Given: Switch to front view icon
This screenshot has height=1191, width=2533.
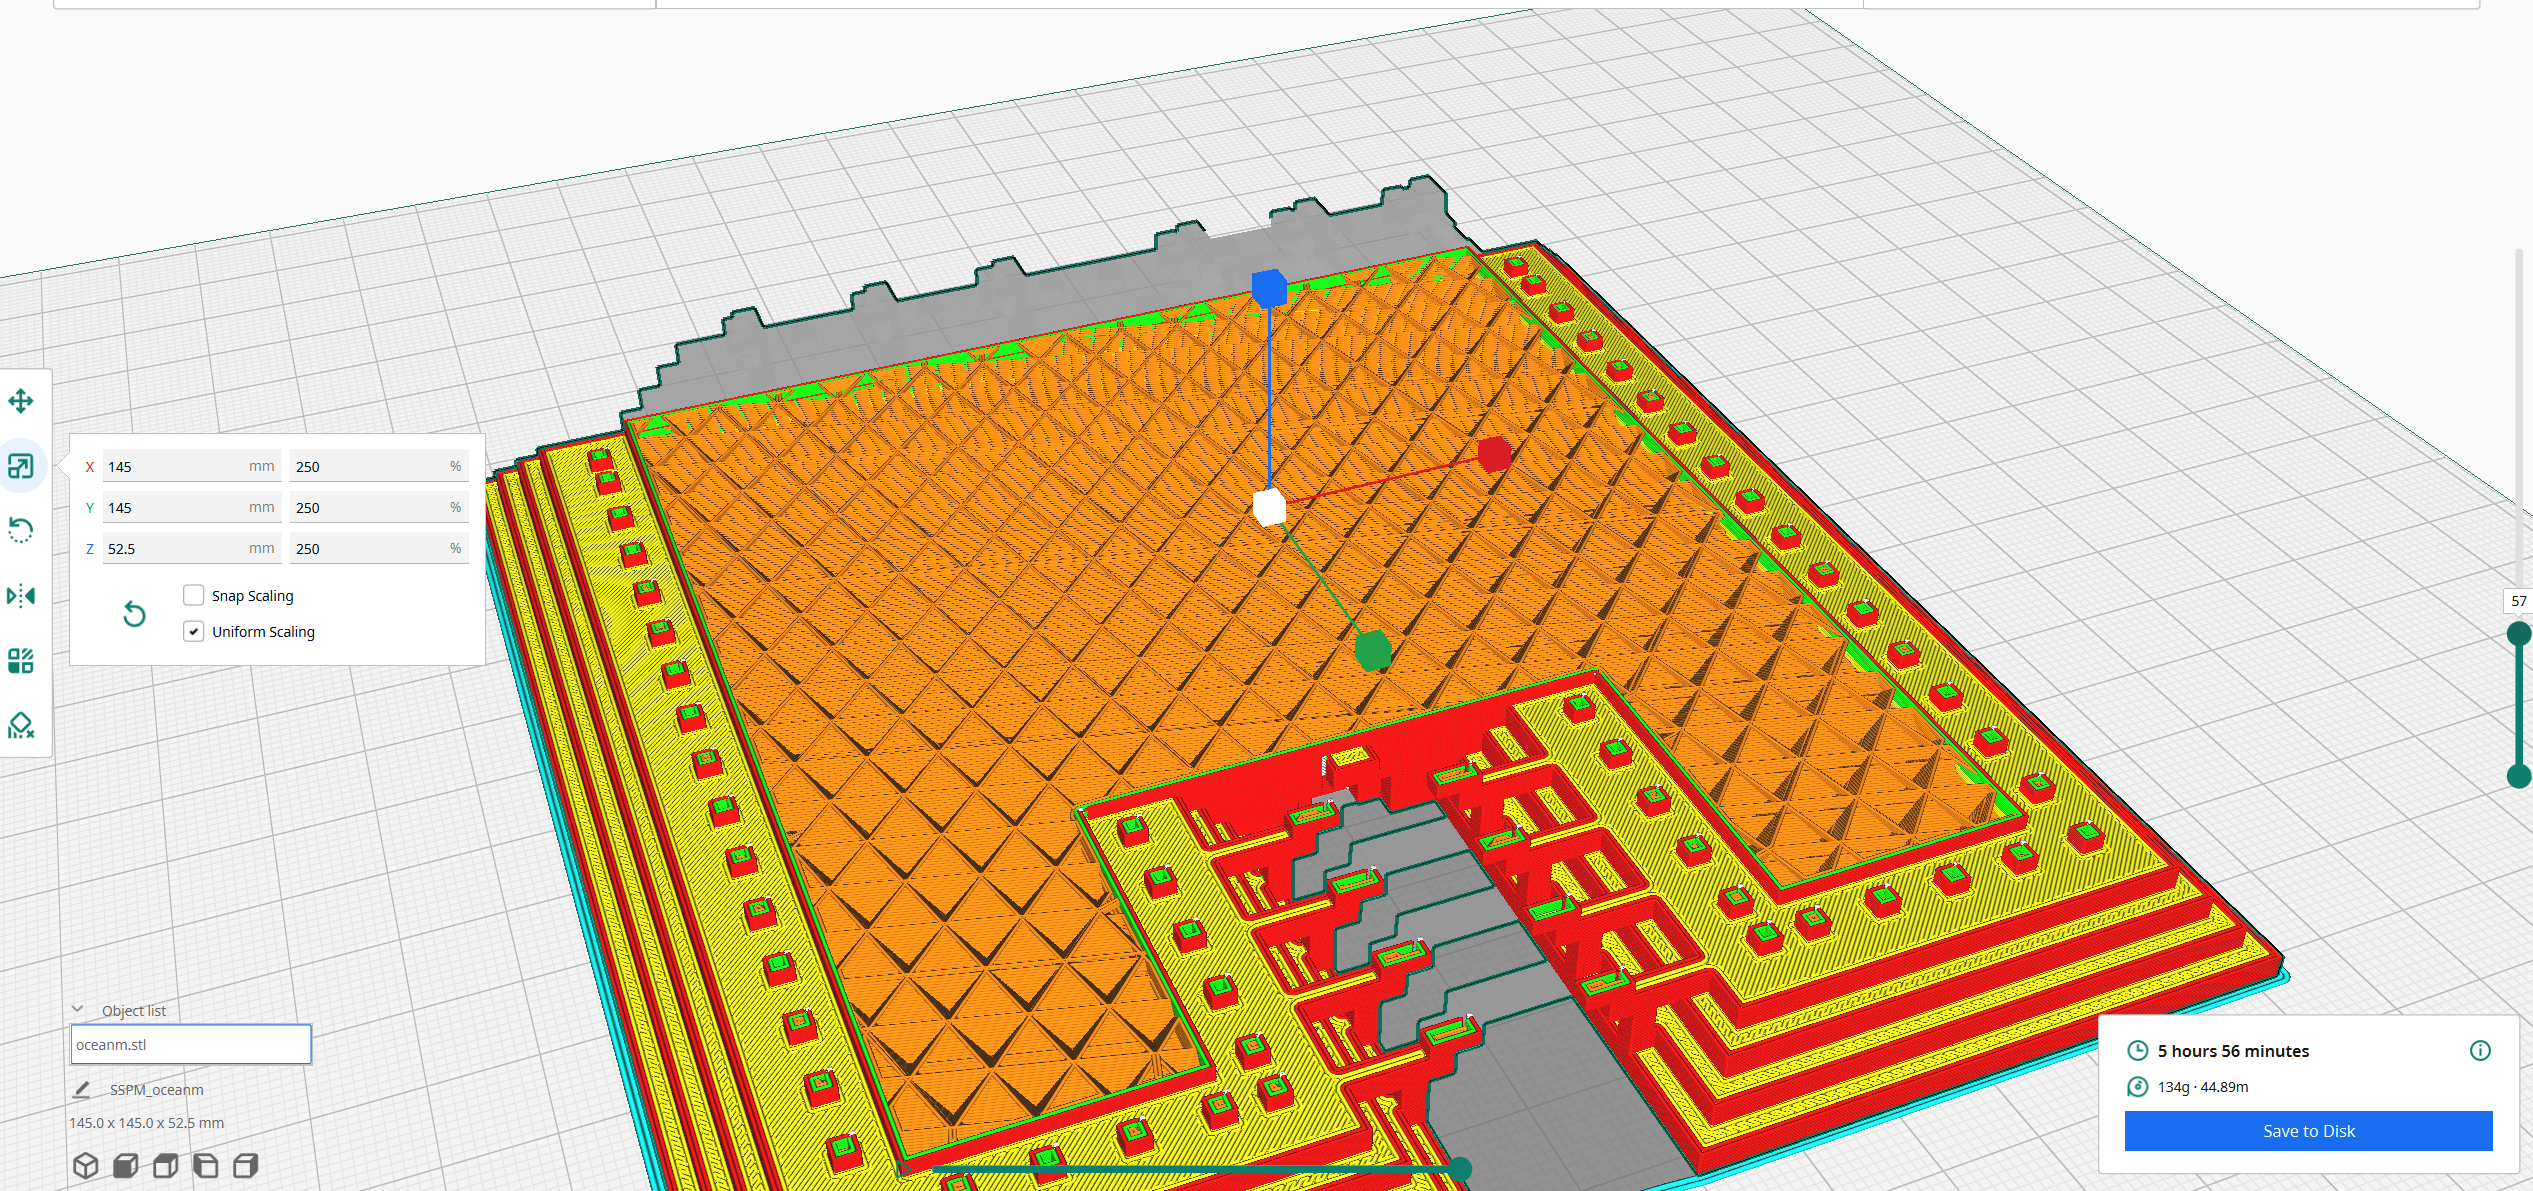Looking at the screenshot, I should point(126,1166).
